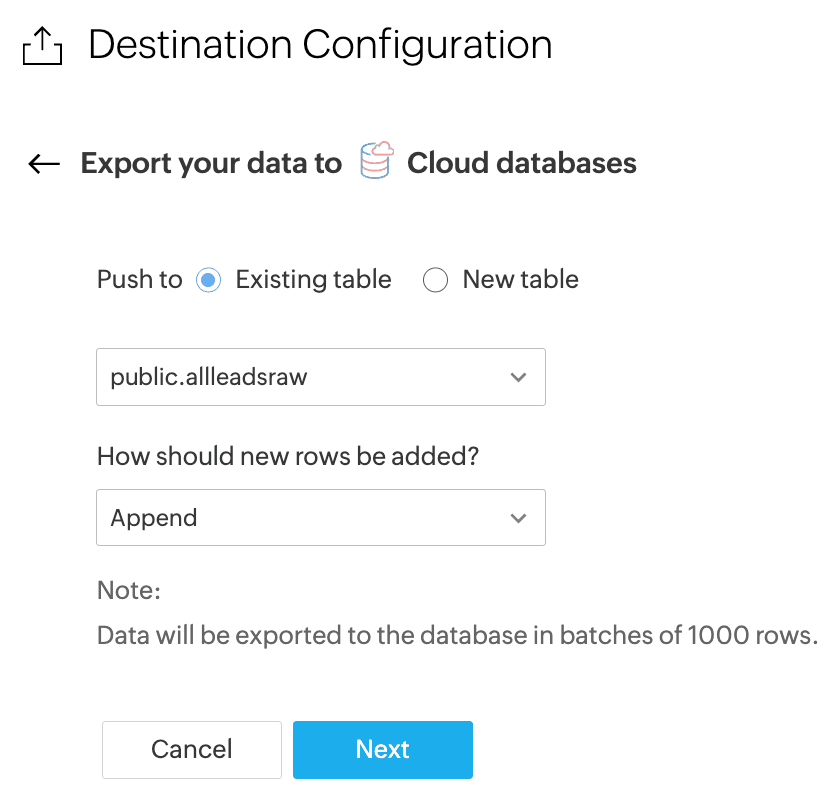Viewport: 840px width, 798px height.
Task: Click the 'Push to' label
Action: 139,280
